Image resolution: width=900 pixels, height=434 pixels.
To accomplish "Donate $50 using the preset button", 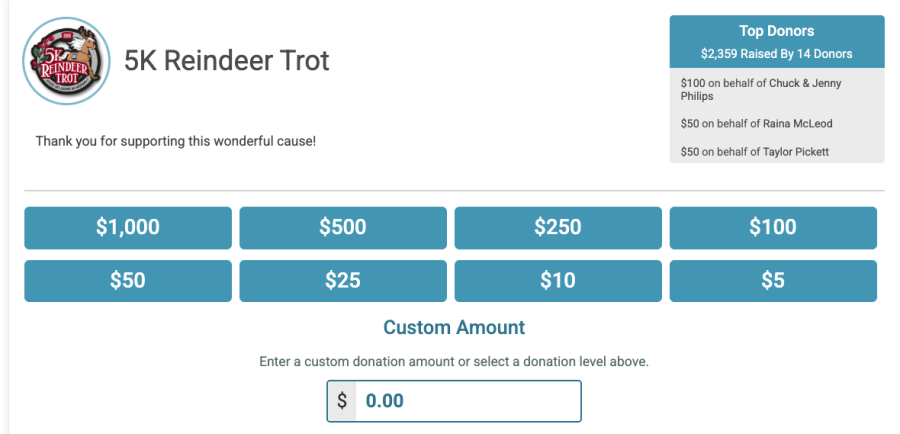I will pyautogui.click(x=128, y=281).
